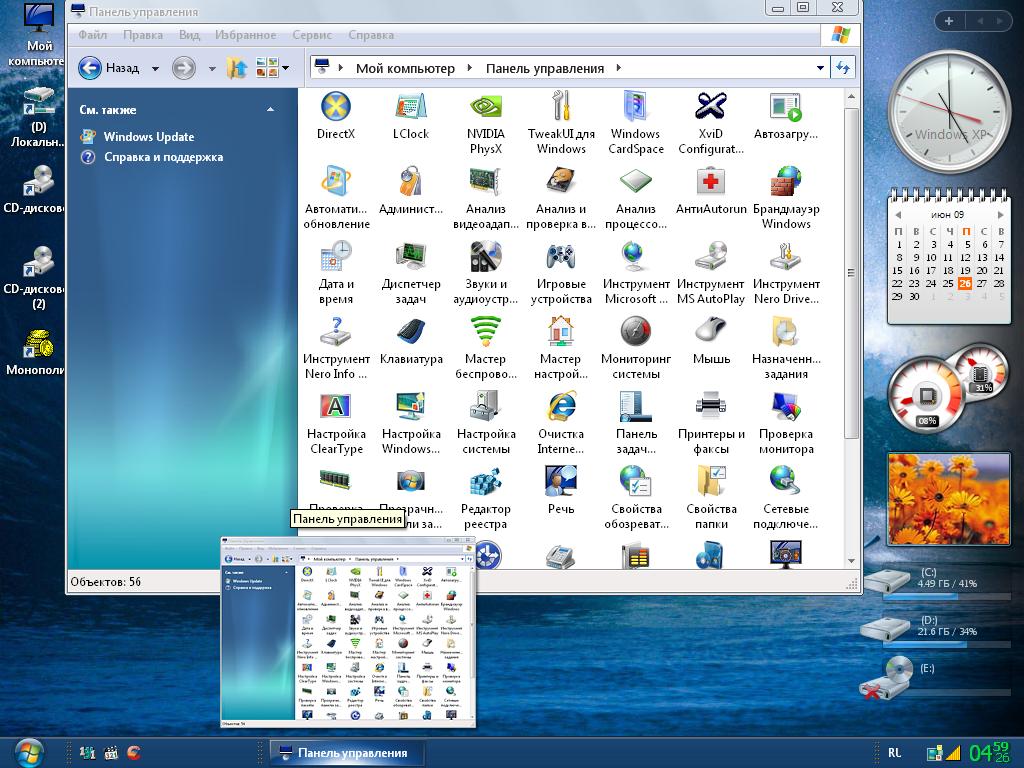Screen dimensions: 1024x768
Task: Open the АнтиAutorun item
Action: click(x=711, y=191)
